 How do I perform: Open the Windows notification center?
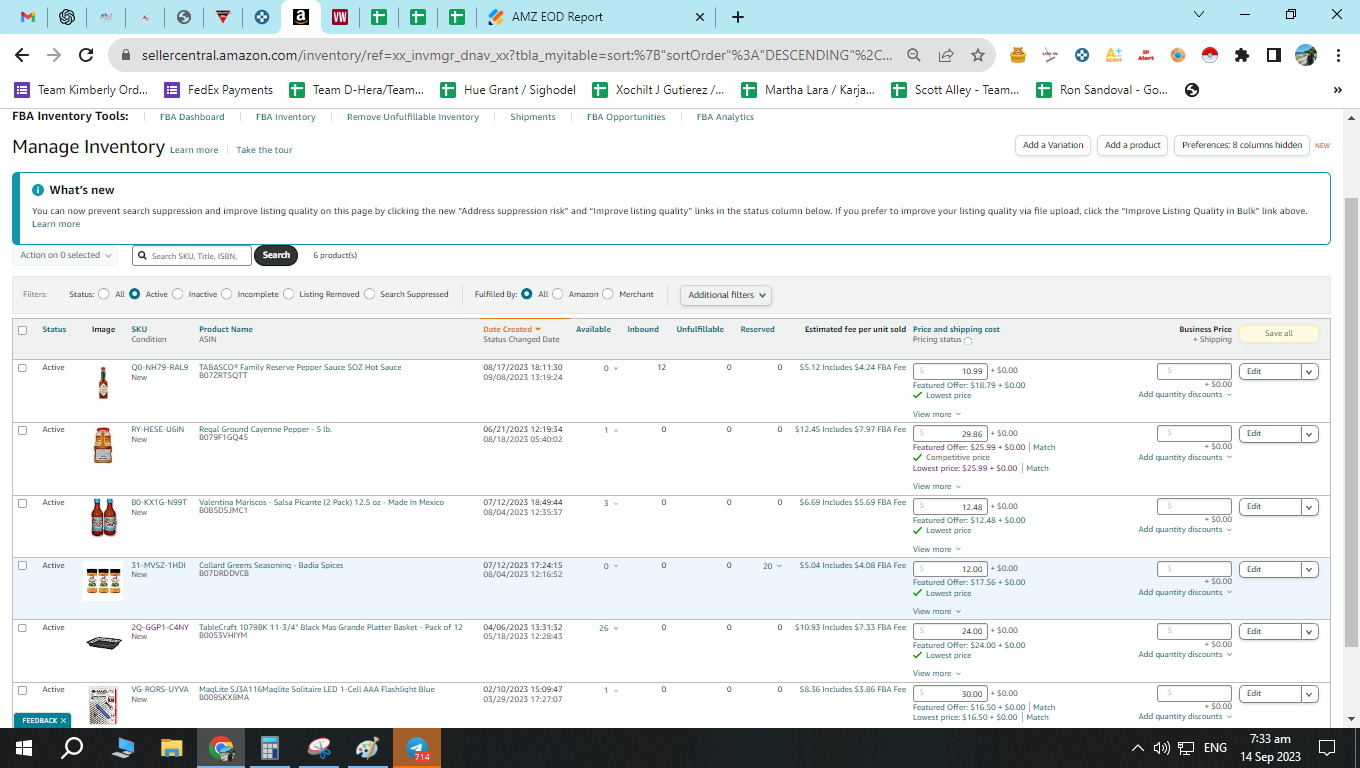[x=1327, y=748]
